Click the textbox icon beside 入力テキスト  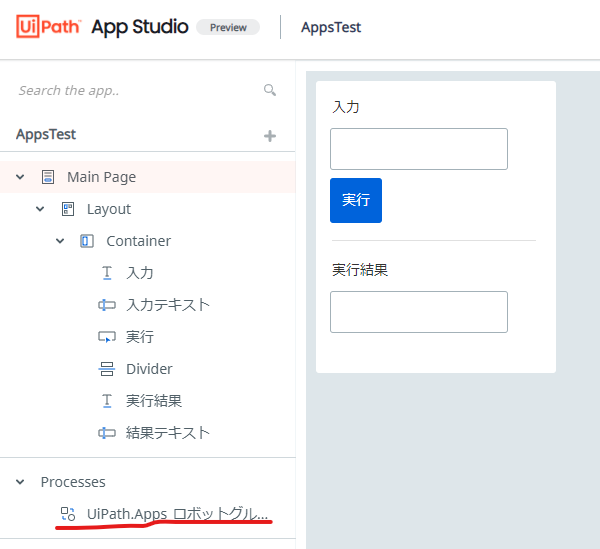(107, 305)
